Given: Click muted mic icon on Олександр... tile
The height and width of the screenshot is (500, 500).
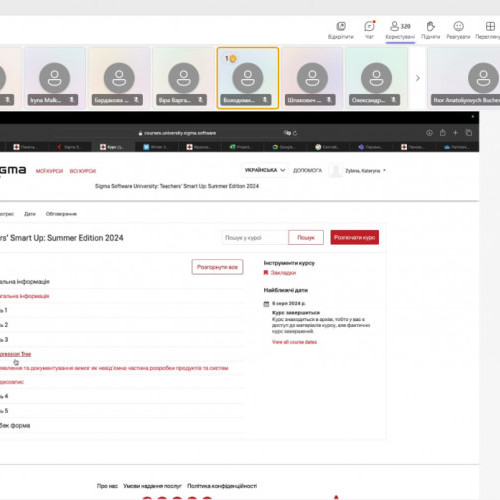Looking at the screenshot, I should pyautogui.click(x=393, y=100).
